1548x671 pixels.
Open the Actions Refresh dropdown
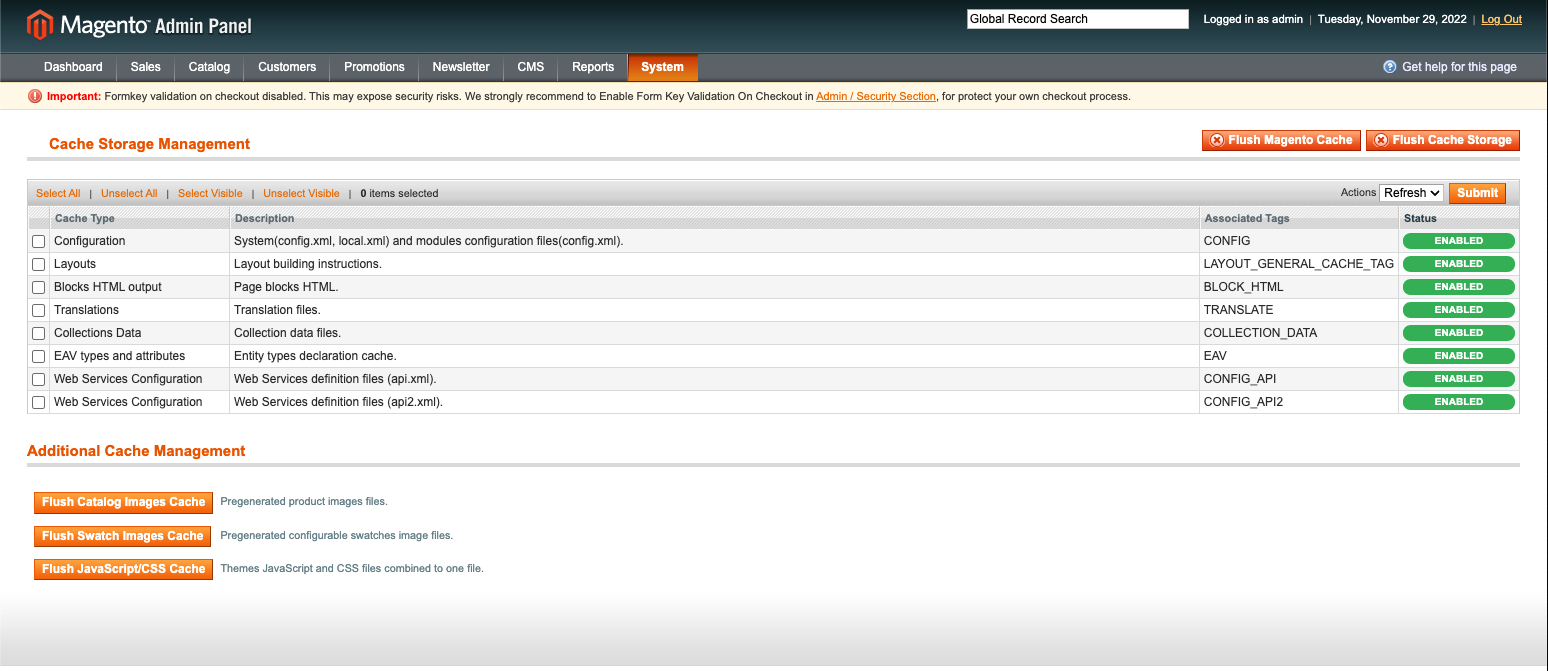[x=1411, y=192]
